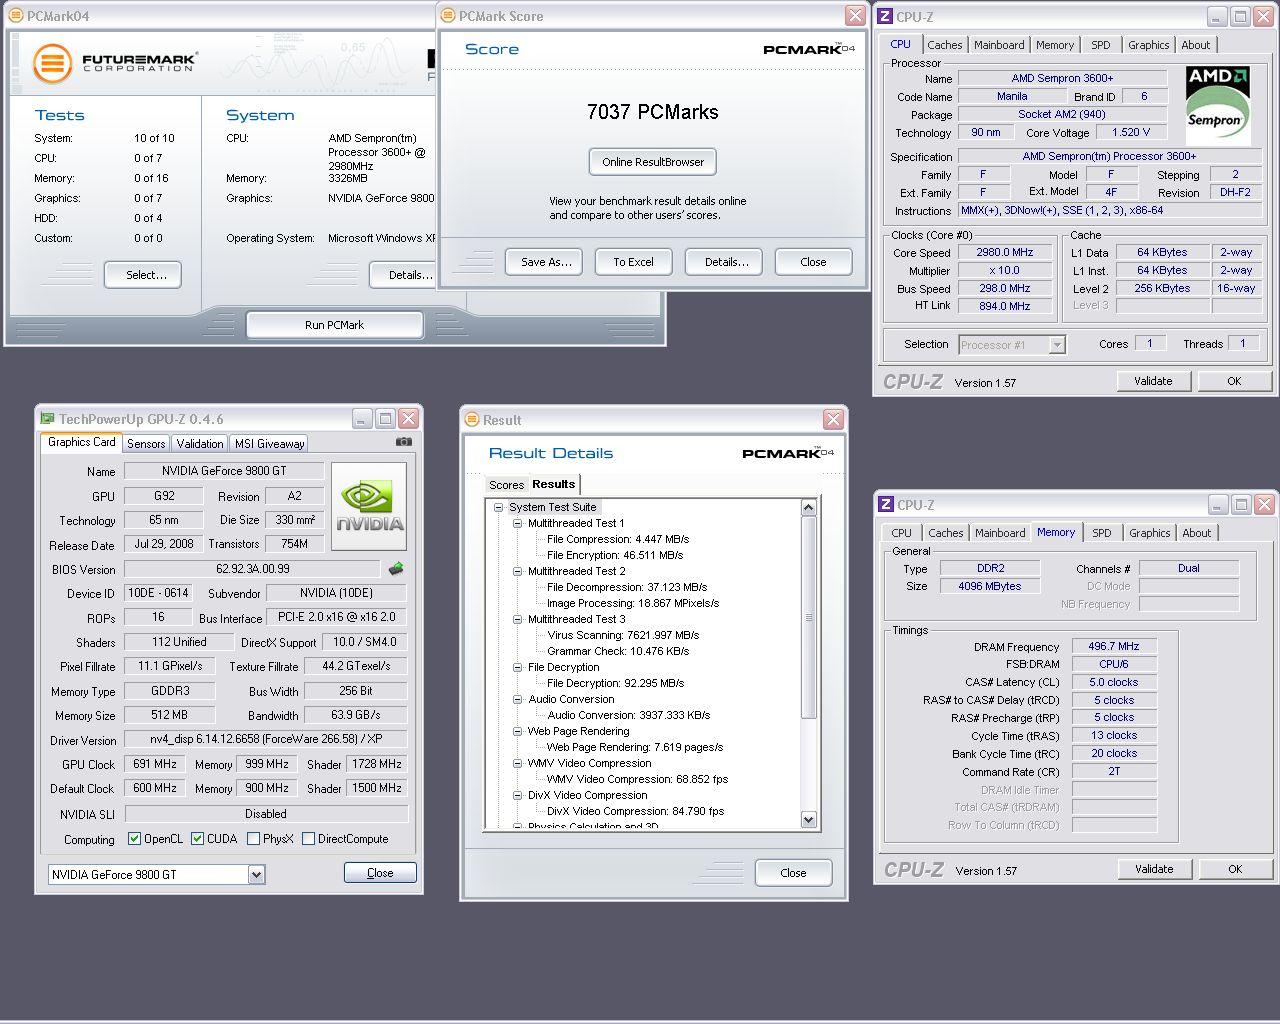Image resolution: width=1280 pixels, height=1024 pixels.
Task: Click the BIOS Version field 62.92.3A.00.99
Action: [253, 569]
